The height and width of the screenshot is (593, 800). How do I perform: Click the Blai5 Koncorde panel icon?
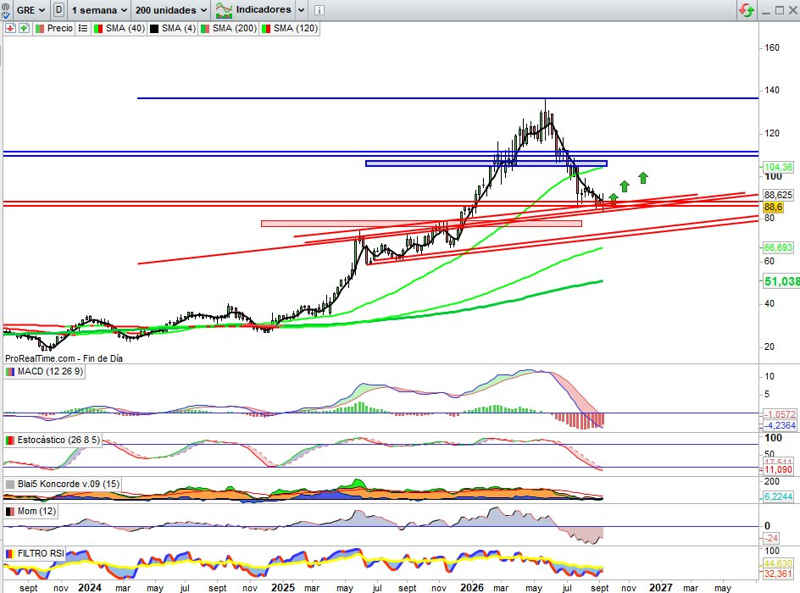10,484
